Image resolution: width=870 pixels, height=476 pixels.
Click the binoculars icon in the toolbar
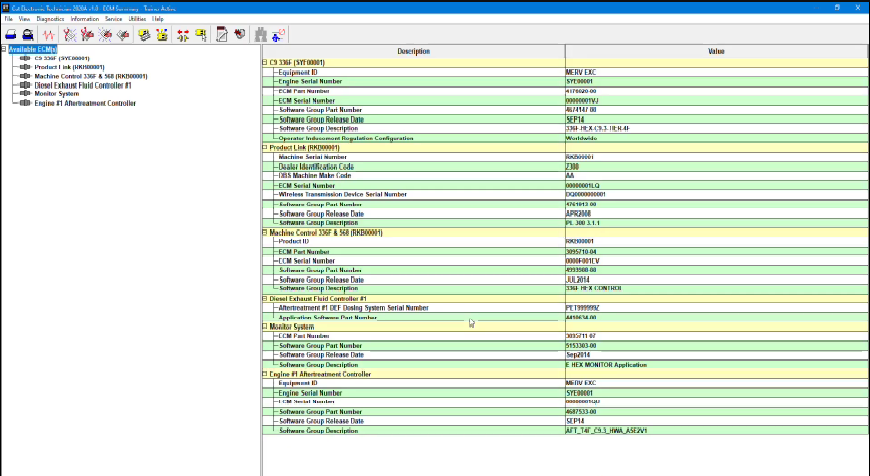tap(261, 34)
